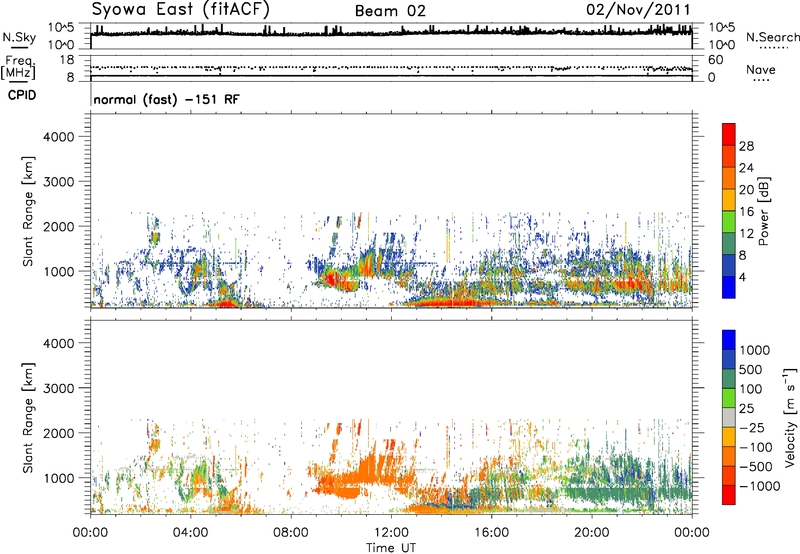Click the "04:00" time tick label
The width and height of the screenshot is (800, 554).
[x=190, y=533]
